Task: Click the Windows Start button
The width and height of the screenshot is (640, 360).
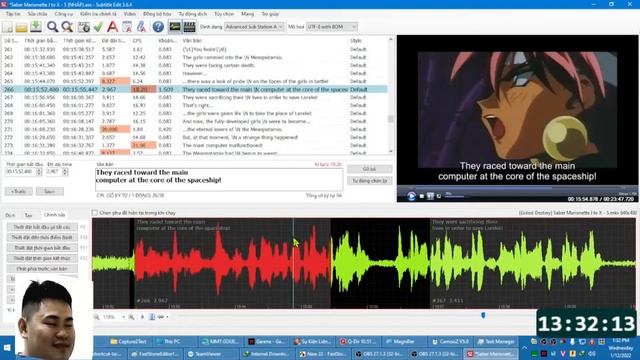Action: [7, 348]
